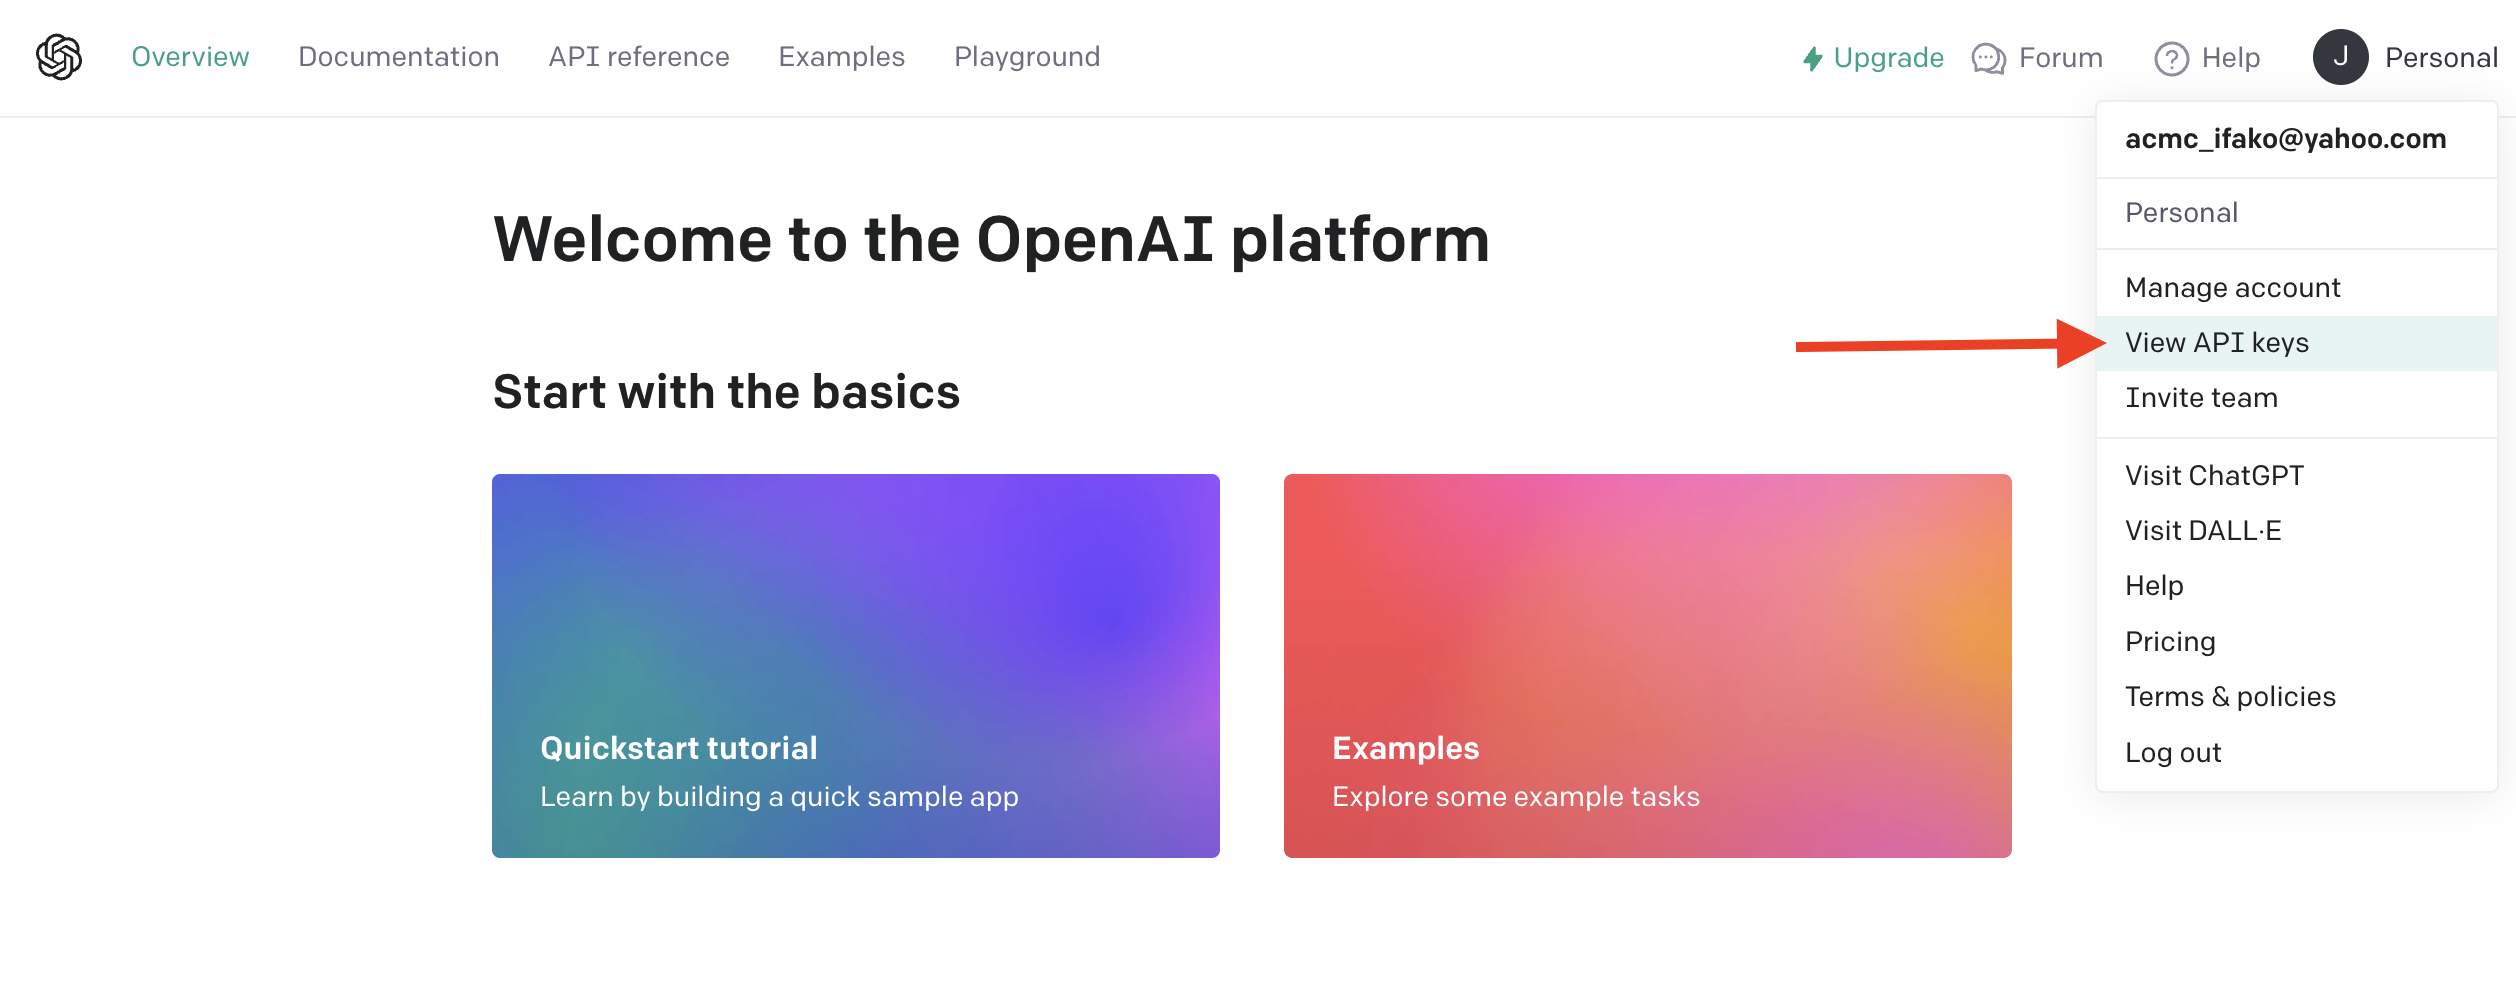Open Terms & policies menu item
The image size is (2516, 991).
click(x=2296, y=697)
